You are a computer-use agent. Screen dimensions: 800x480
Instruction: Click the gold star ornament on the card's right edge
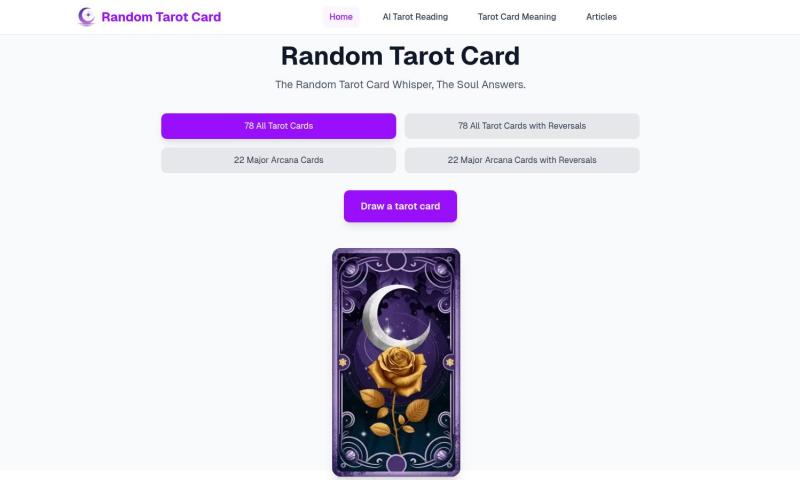450,362
